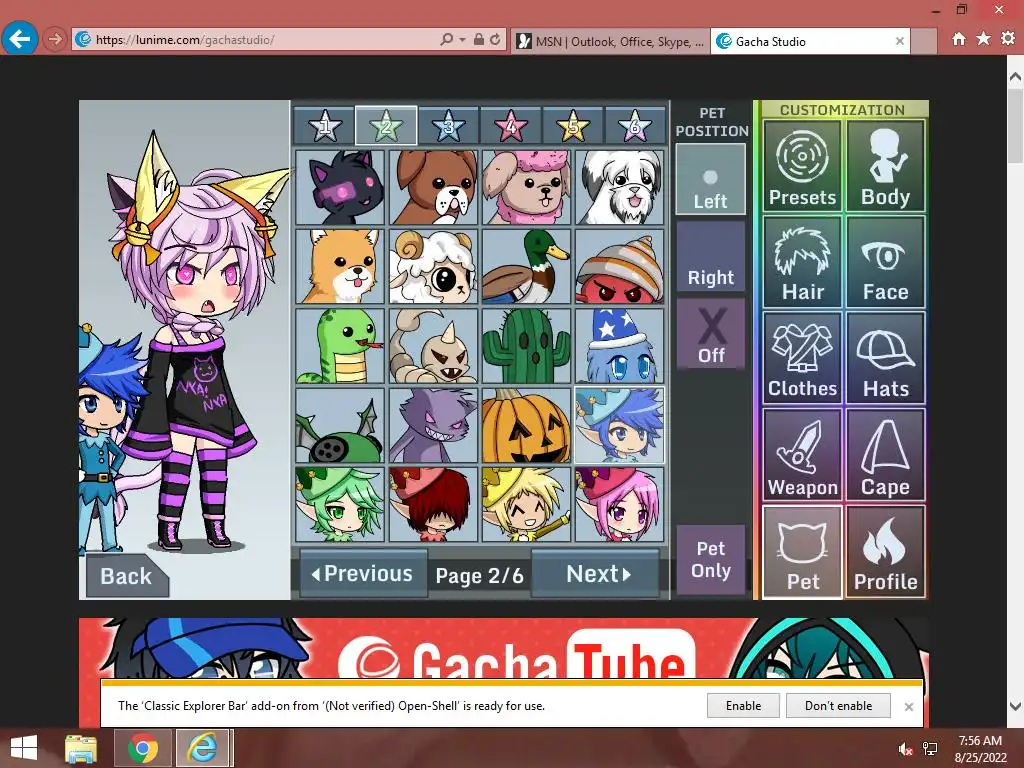Choose Don't enable for the add-on
This screenshot has width=1024, height=768.
[x=839, y=706]
